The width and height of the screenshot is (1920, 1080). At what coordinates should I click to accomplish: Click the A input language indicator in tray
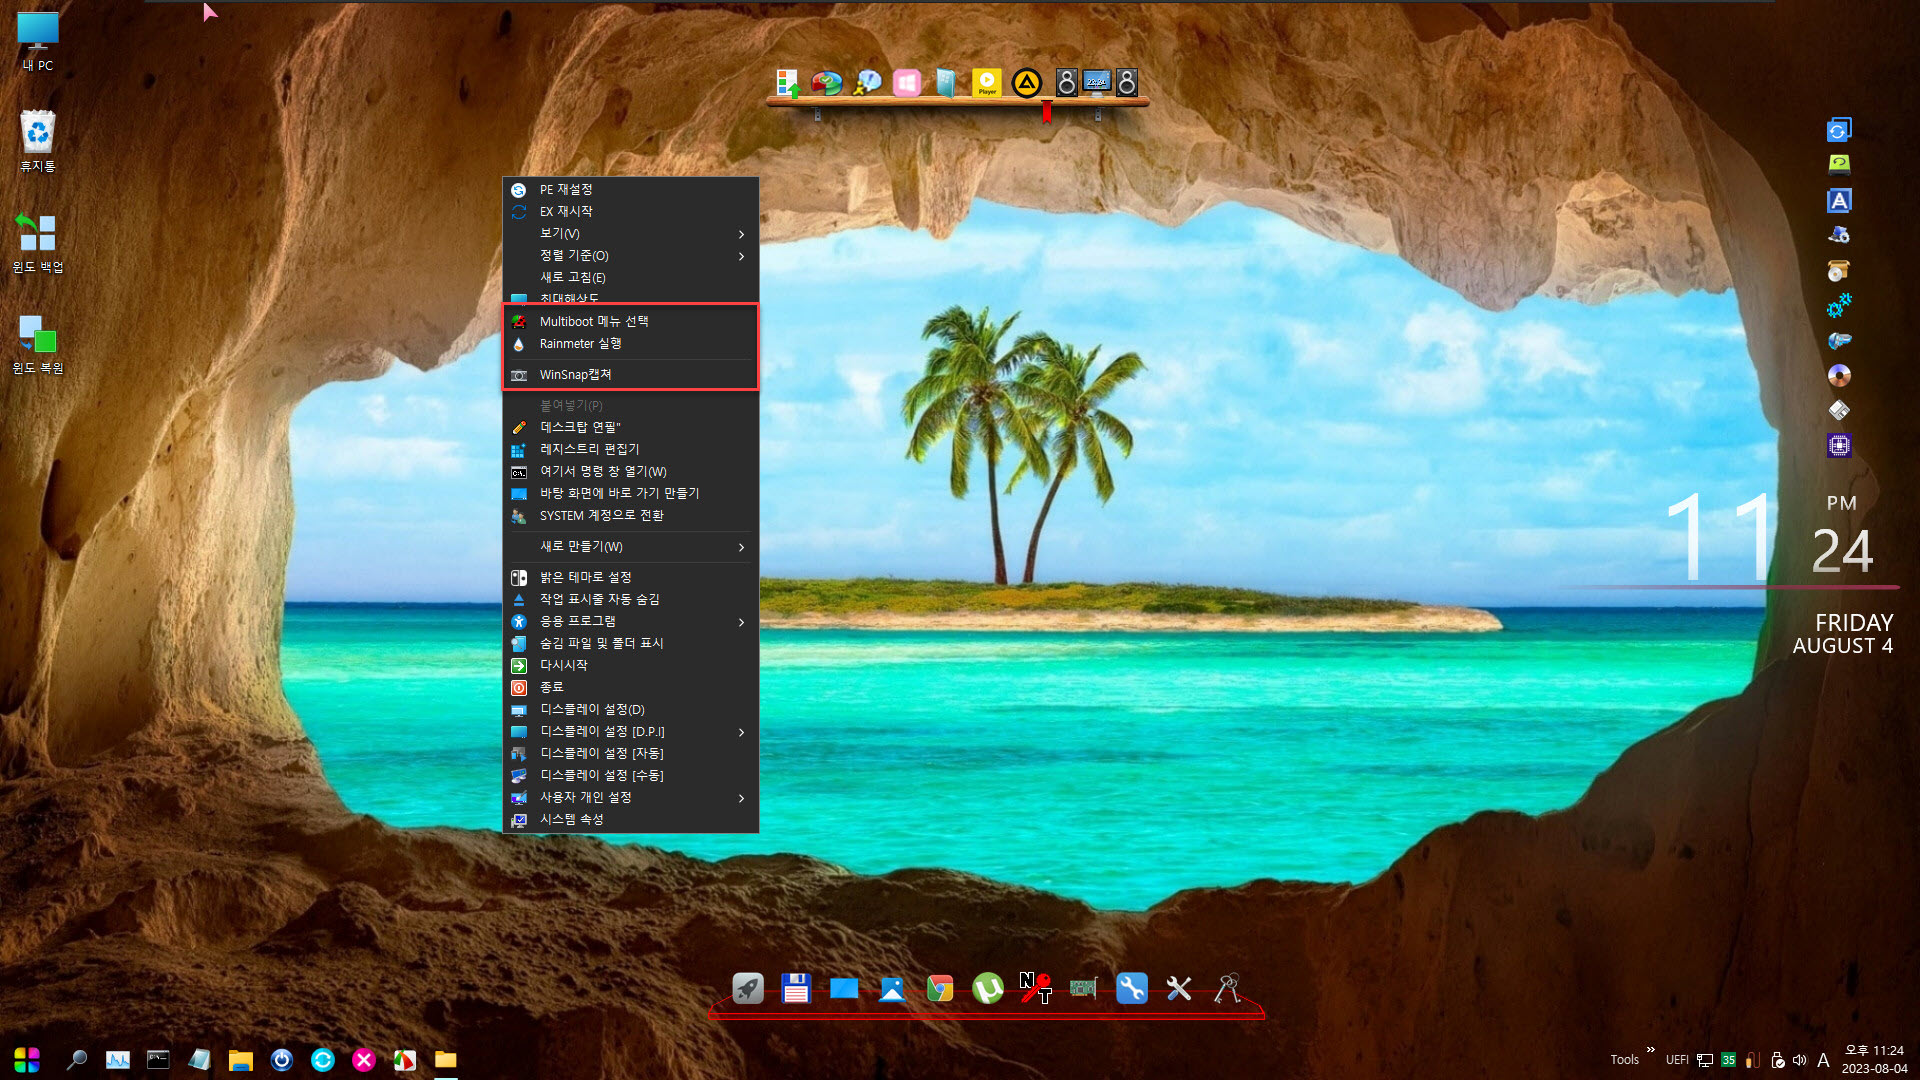coord(1823,1060)
